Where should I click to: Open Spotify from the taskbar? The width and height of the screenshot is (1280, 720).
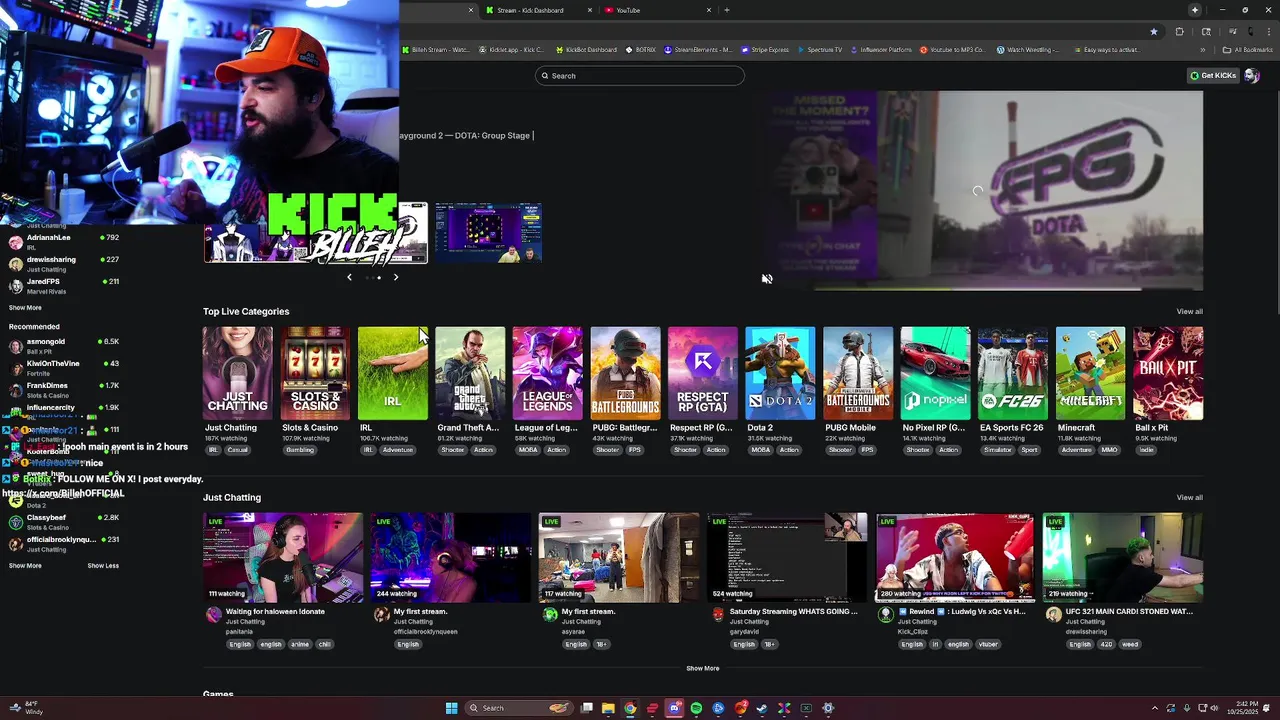696,708
